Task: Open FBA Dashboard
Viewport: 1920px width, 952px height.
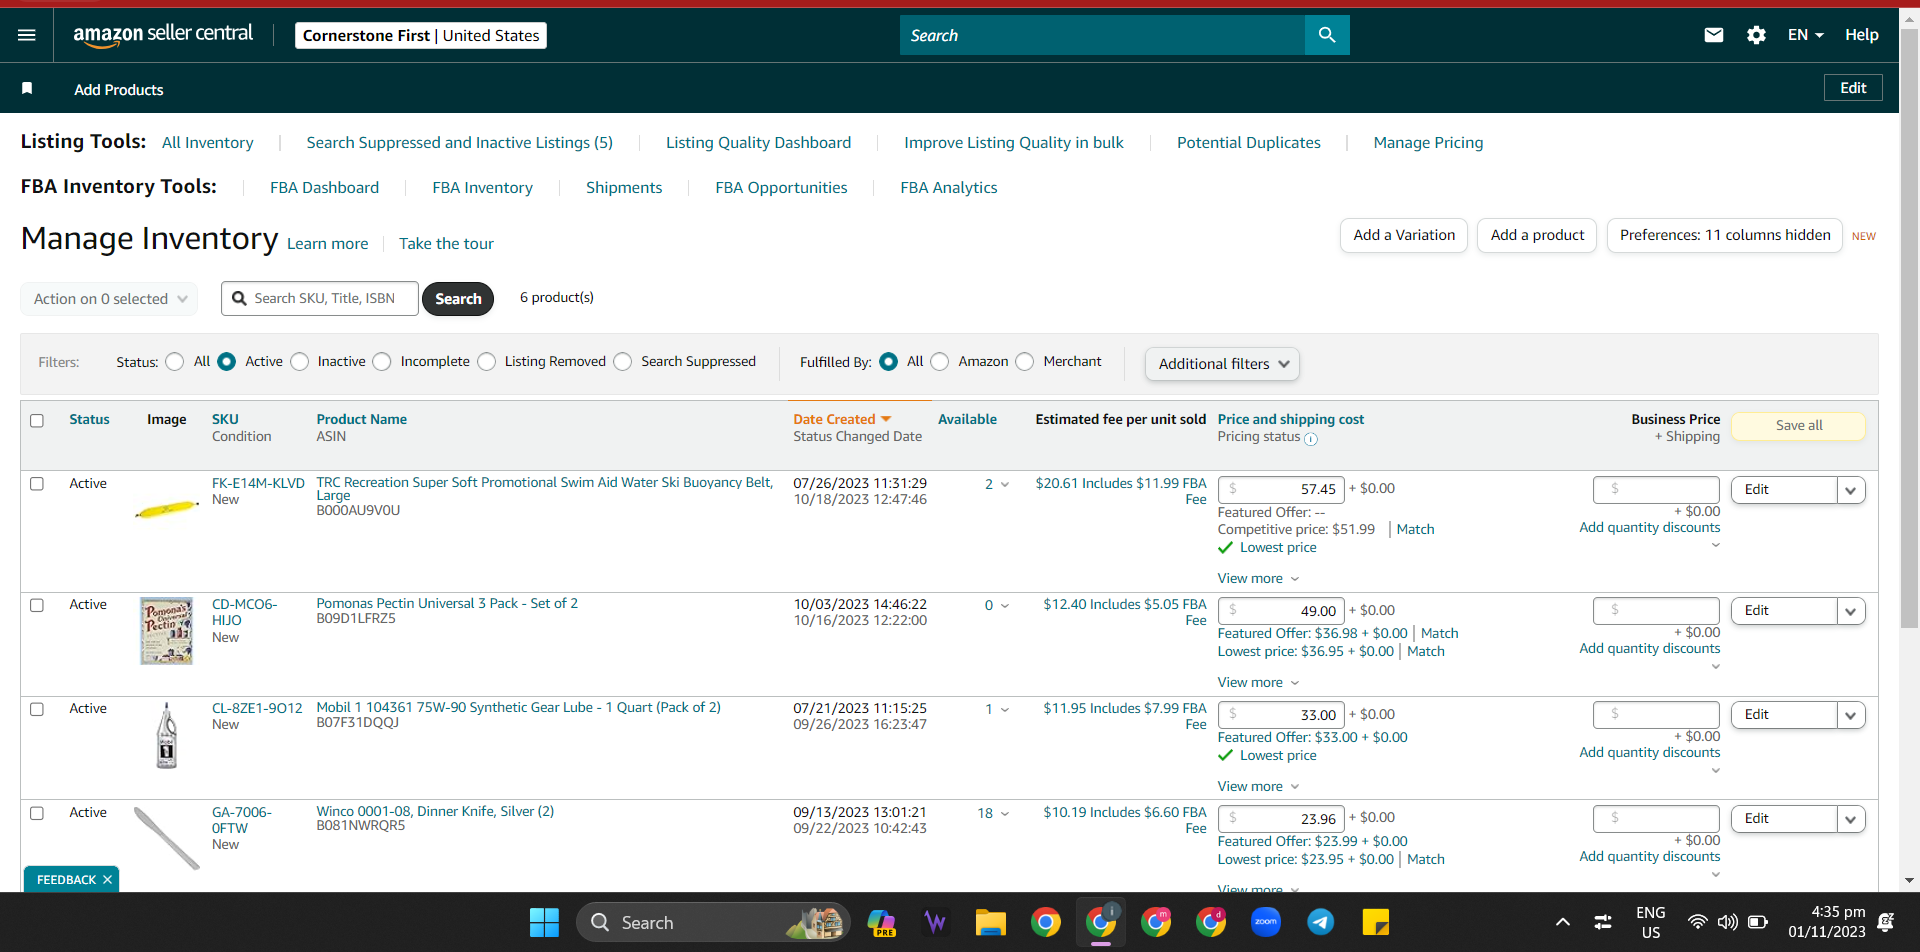Action: pyautogui.click(x=325, y=188)
